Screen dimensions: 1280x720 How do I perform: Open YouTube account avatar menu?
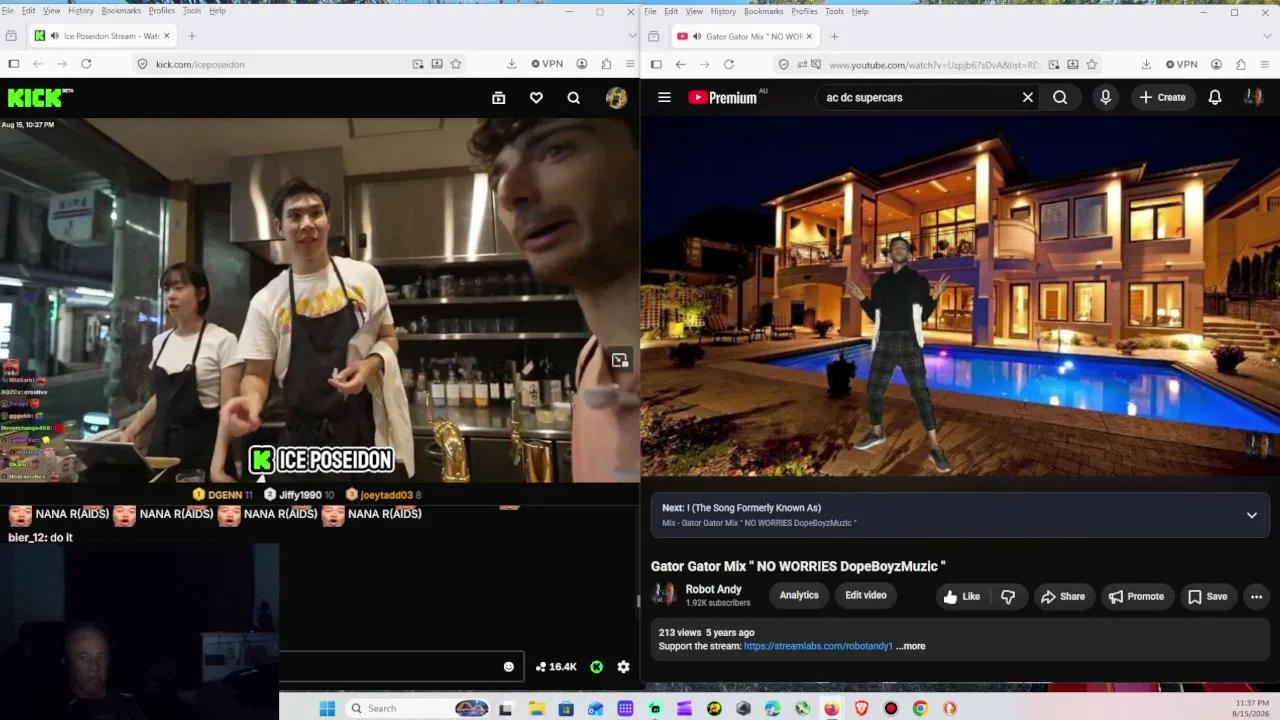coord(1252,97)
